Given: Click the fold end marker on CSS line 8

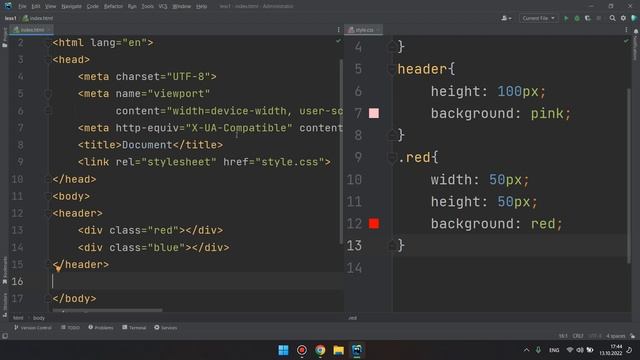Looking at the screenshot, I should pos(391,134).
